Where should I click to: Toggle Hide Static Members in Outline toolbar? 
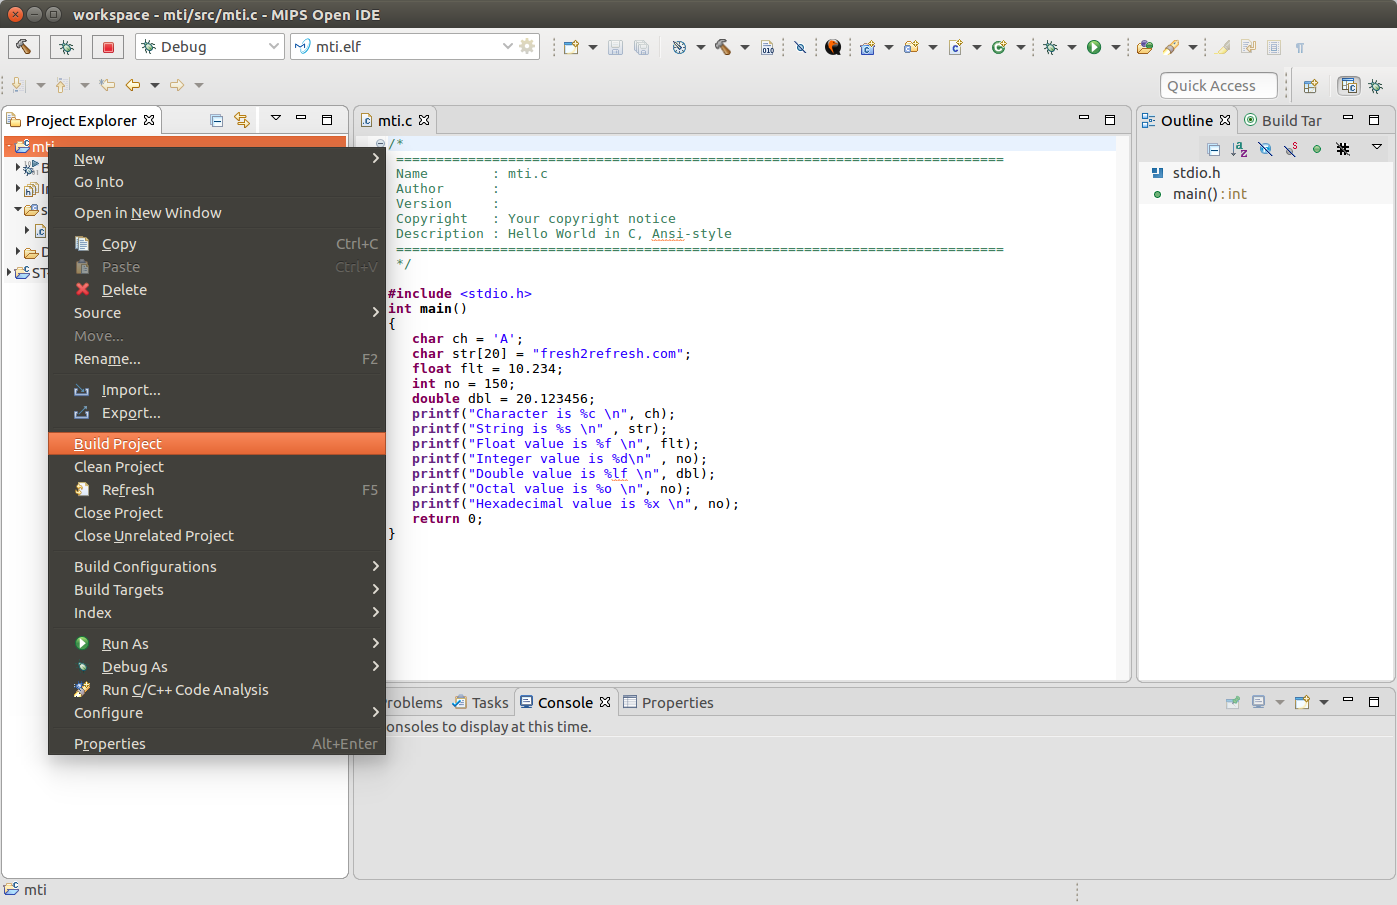coord(1291,149)
